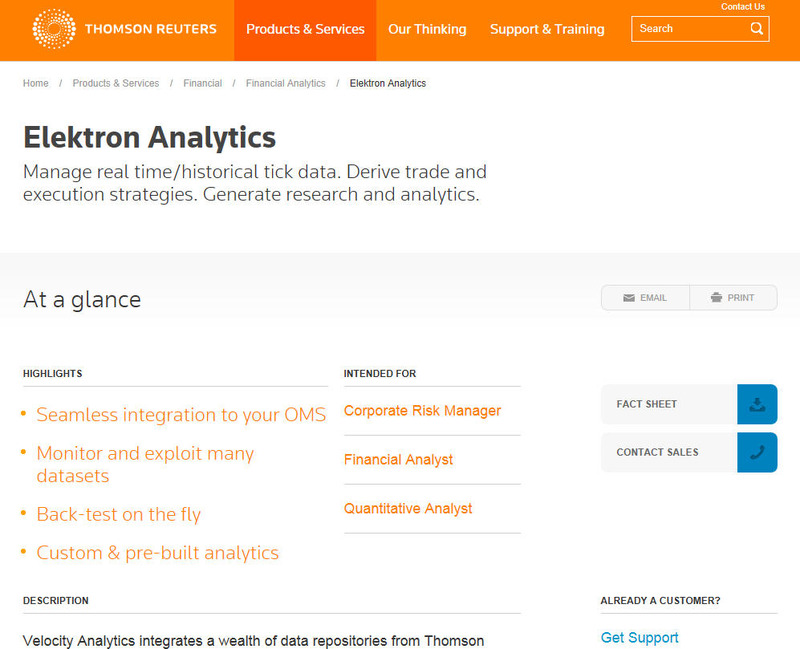Follow the Contact Us link
The image size is (800, 649).
click(743, 7)
